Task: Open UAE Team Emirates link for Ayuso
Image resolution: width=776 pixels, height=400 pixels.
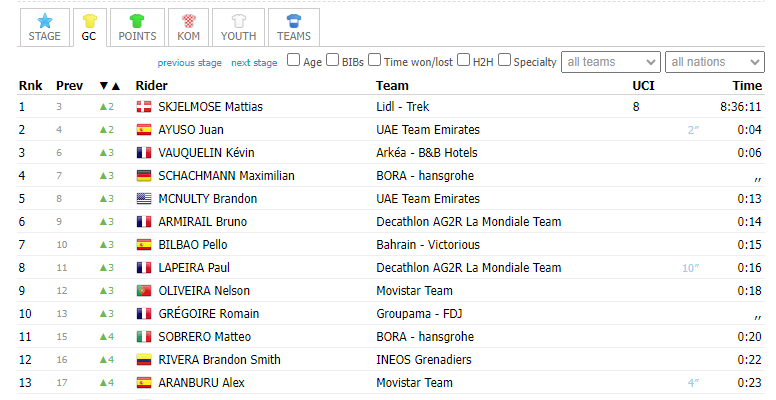Action: pos(428,129)
